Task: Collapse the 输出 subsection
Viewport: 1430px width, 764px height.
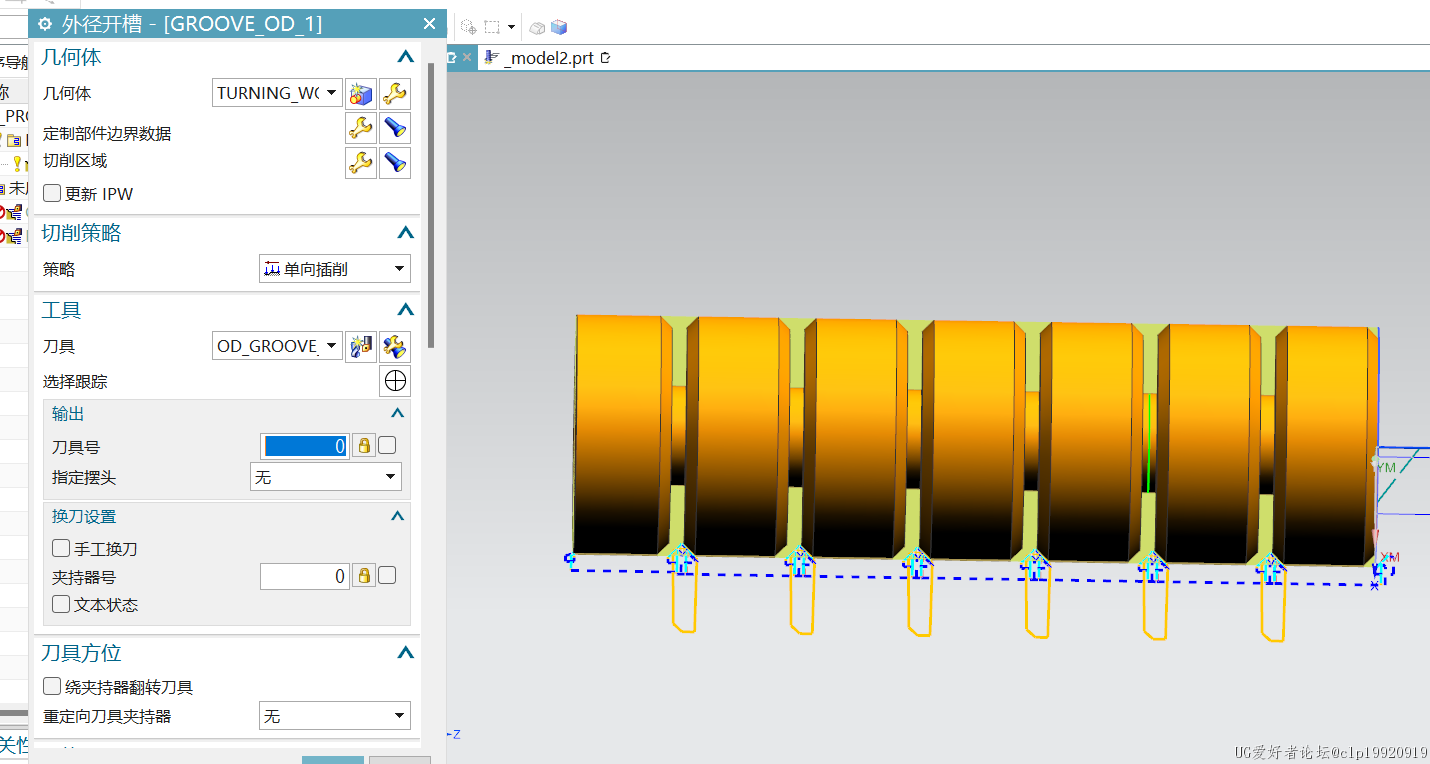Action: (397, 414)
